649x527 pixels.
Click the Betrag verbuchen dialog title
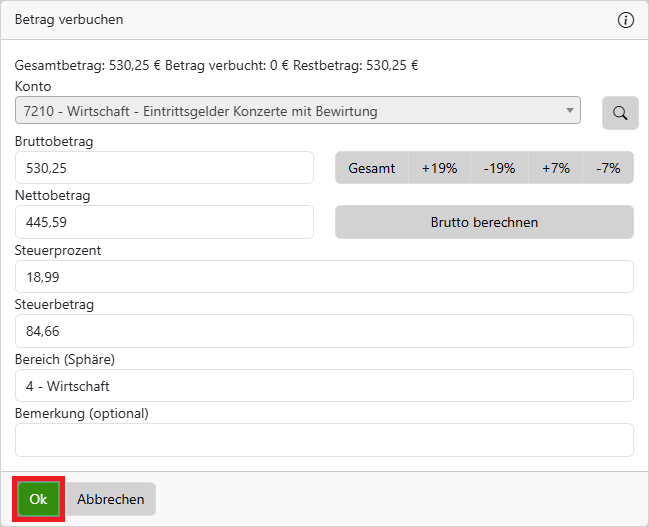pos(69,20)
